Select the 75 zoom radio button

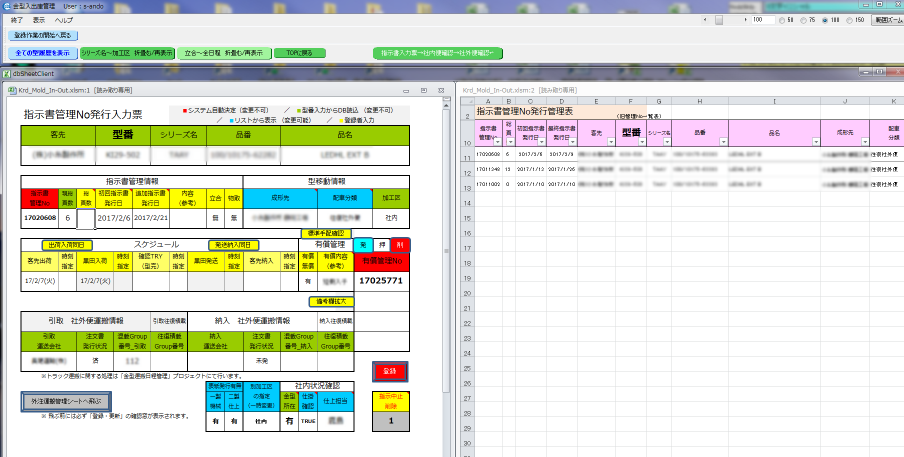tap(804, 19)
